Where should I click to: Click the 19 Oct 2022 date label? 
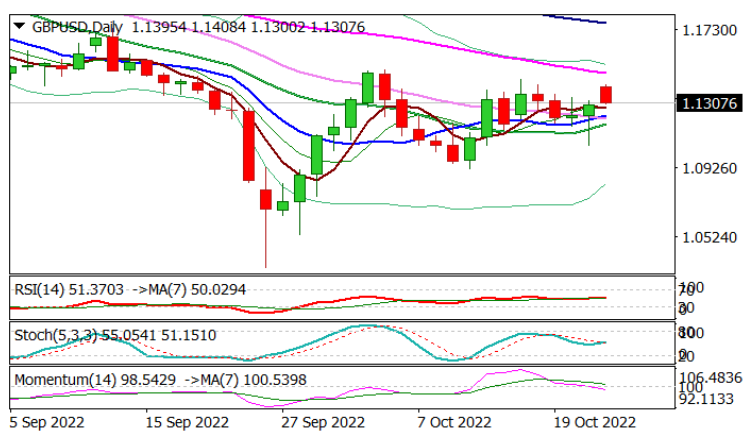(595, 423)
